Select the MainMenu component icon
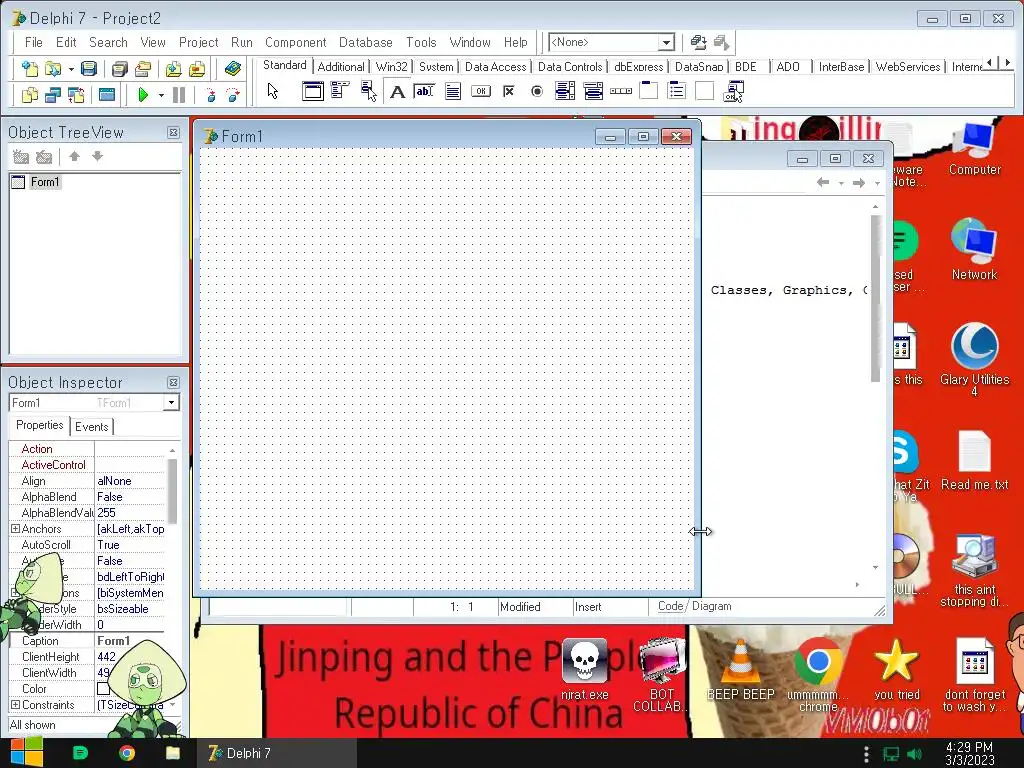 coord(340,91)
